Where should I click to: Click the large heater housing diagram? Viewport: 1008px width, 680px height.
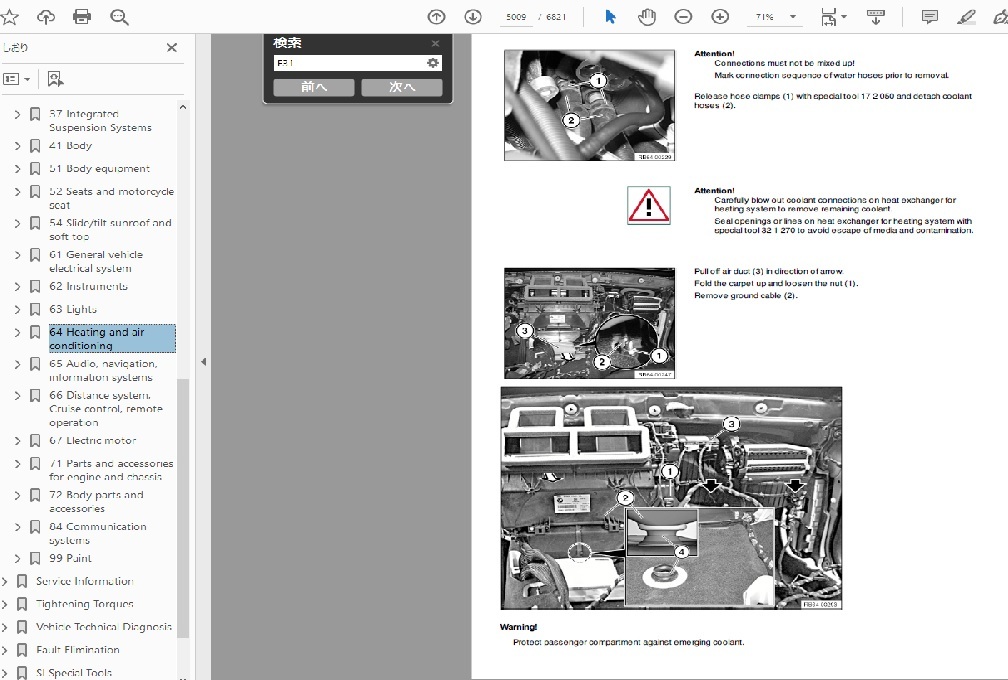[671, 498]
